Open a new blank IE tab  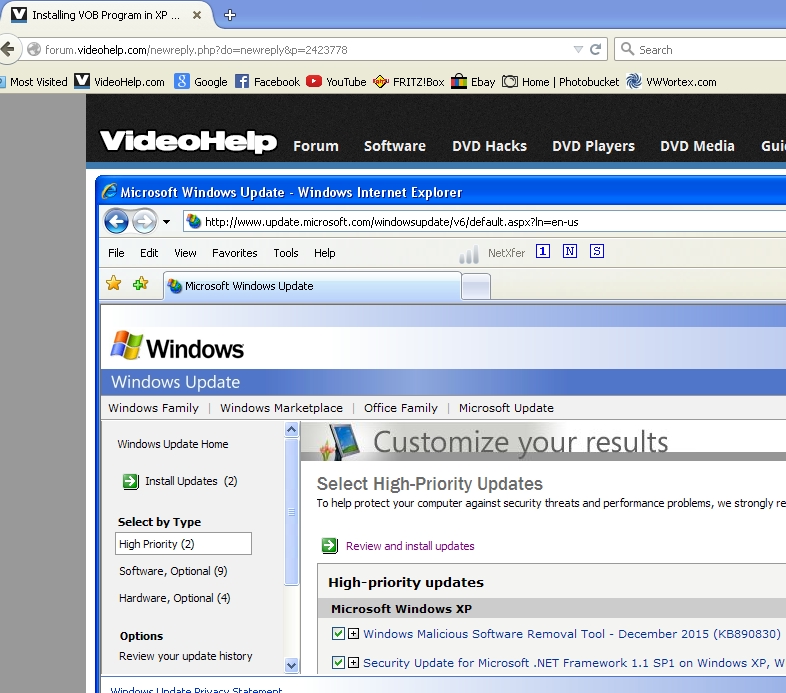pyautogui.click(x=476, y=287)
